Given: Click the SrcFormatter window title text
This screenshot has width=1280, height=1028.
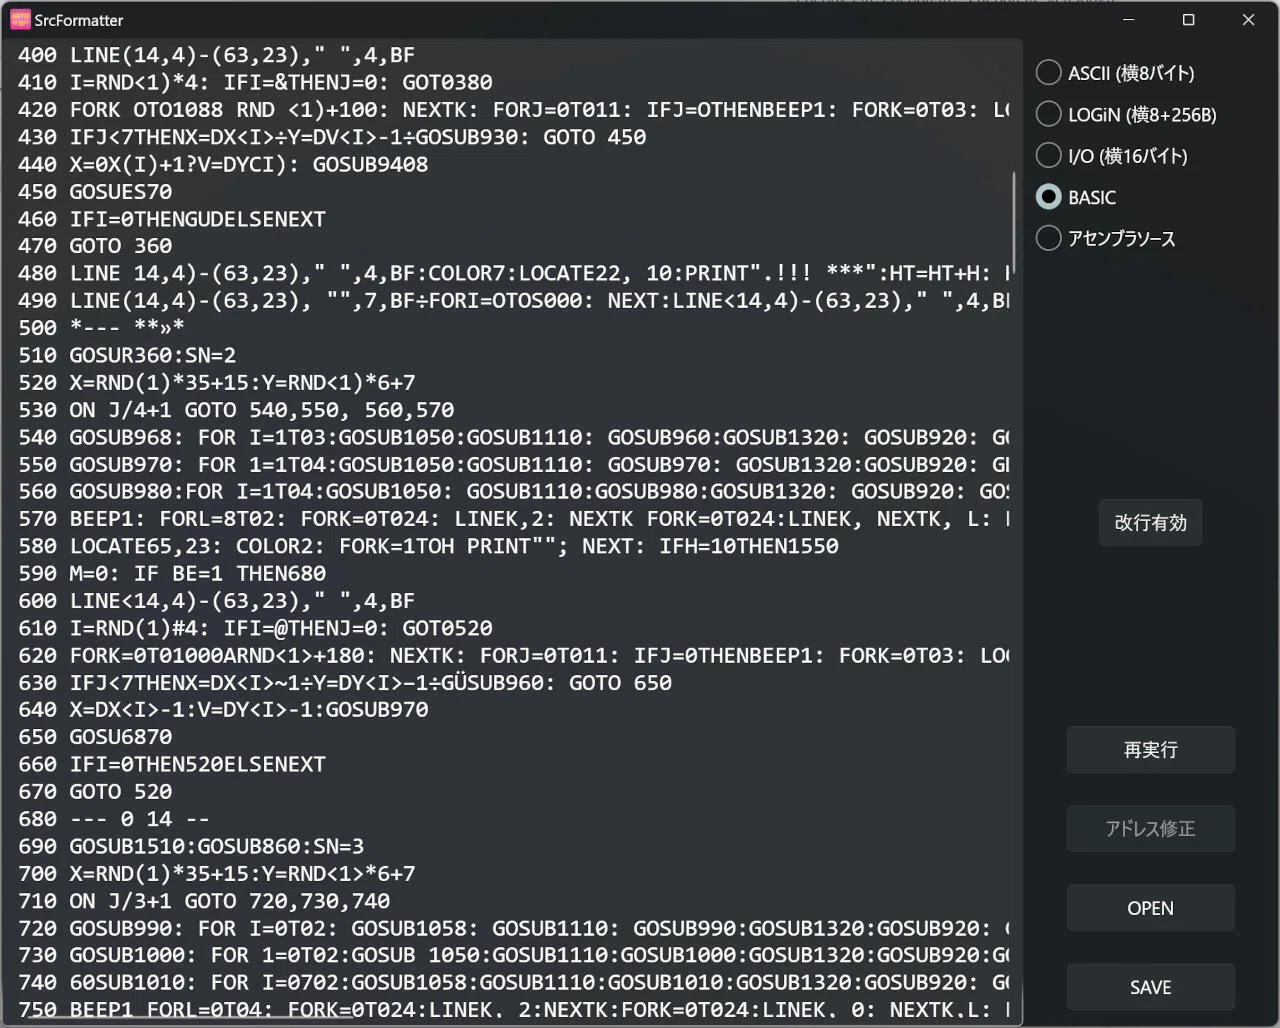Looking at the screenshot, I should click(79, 20).
